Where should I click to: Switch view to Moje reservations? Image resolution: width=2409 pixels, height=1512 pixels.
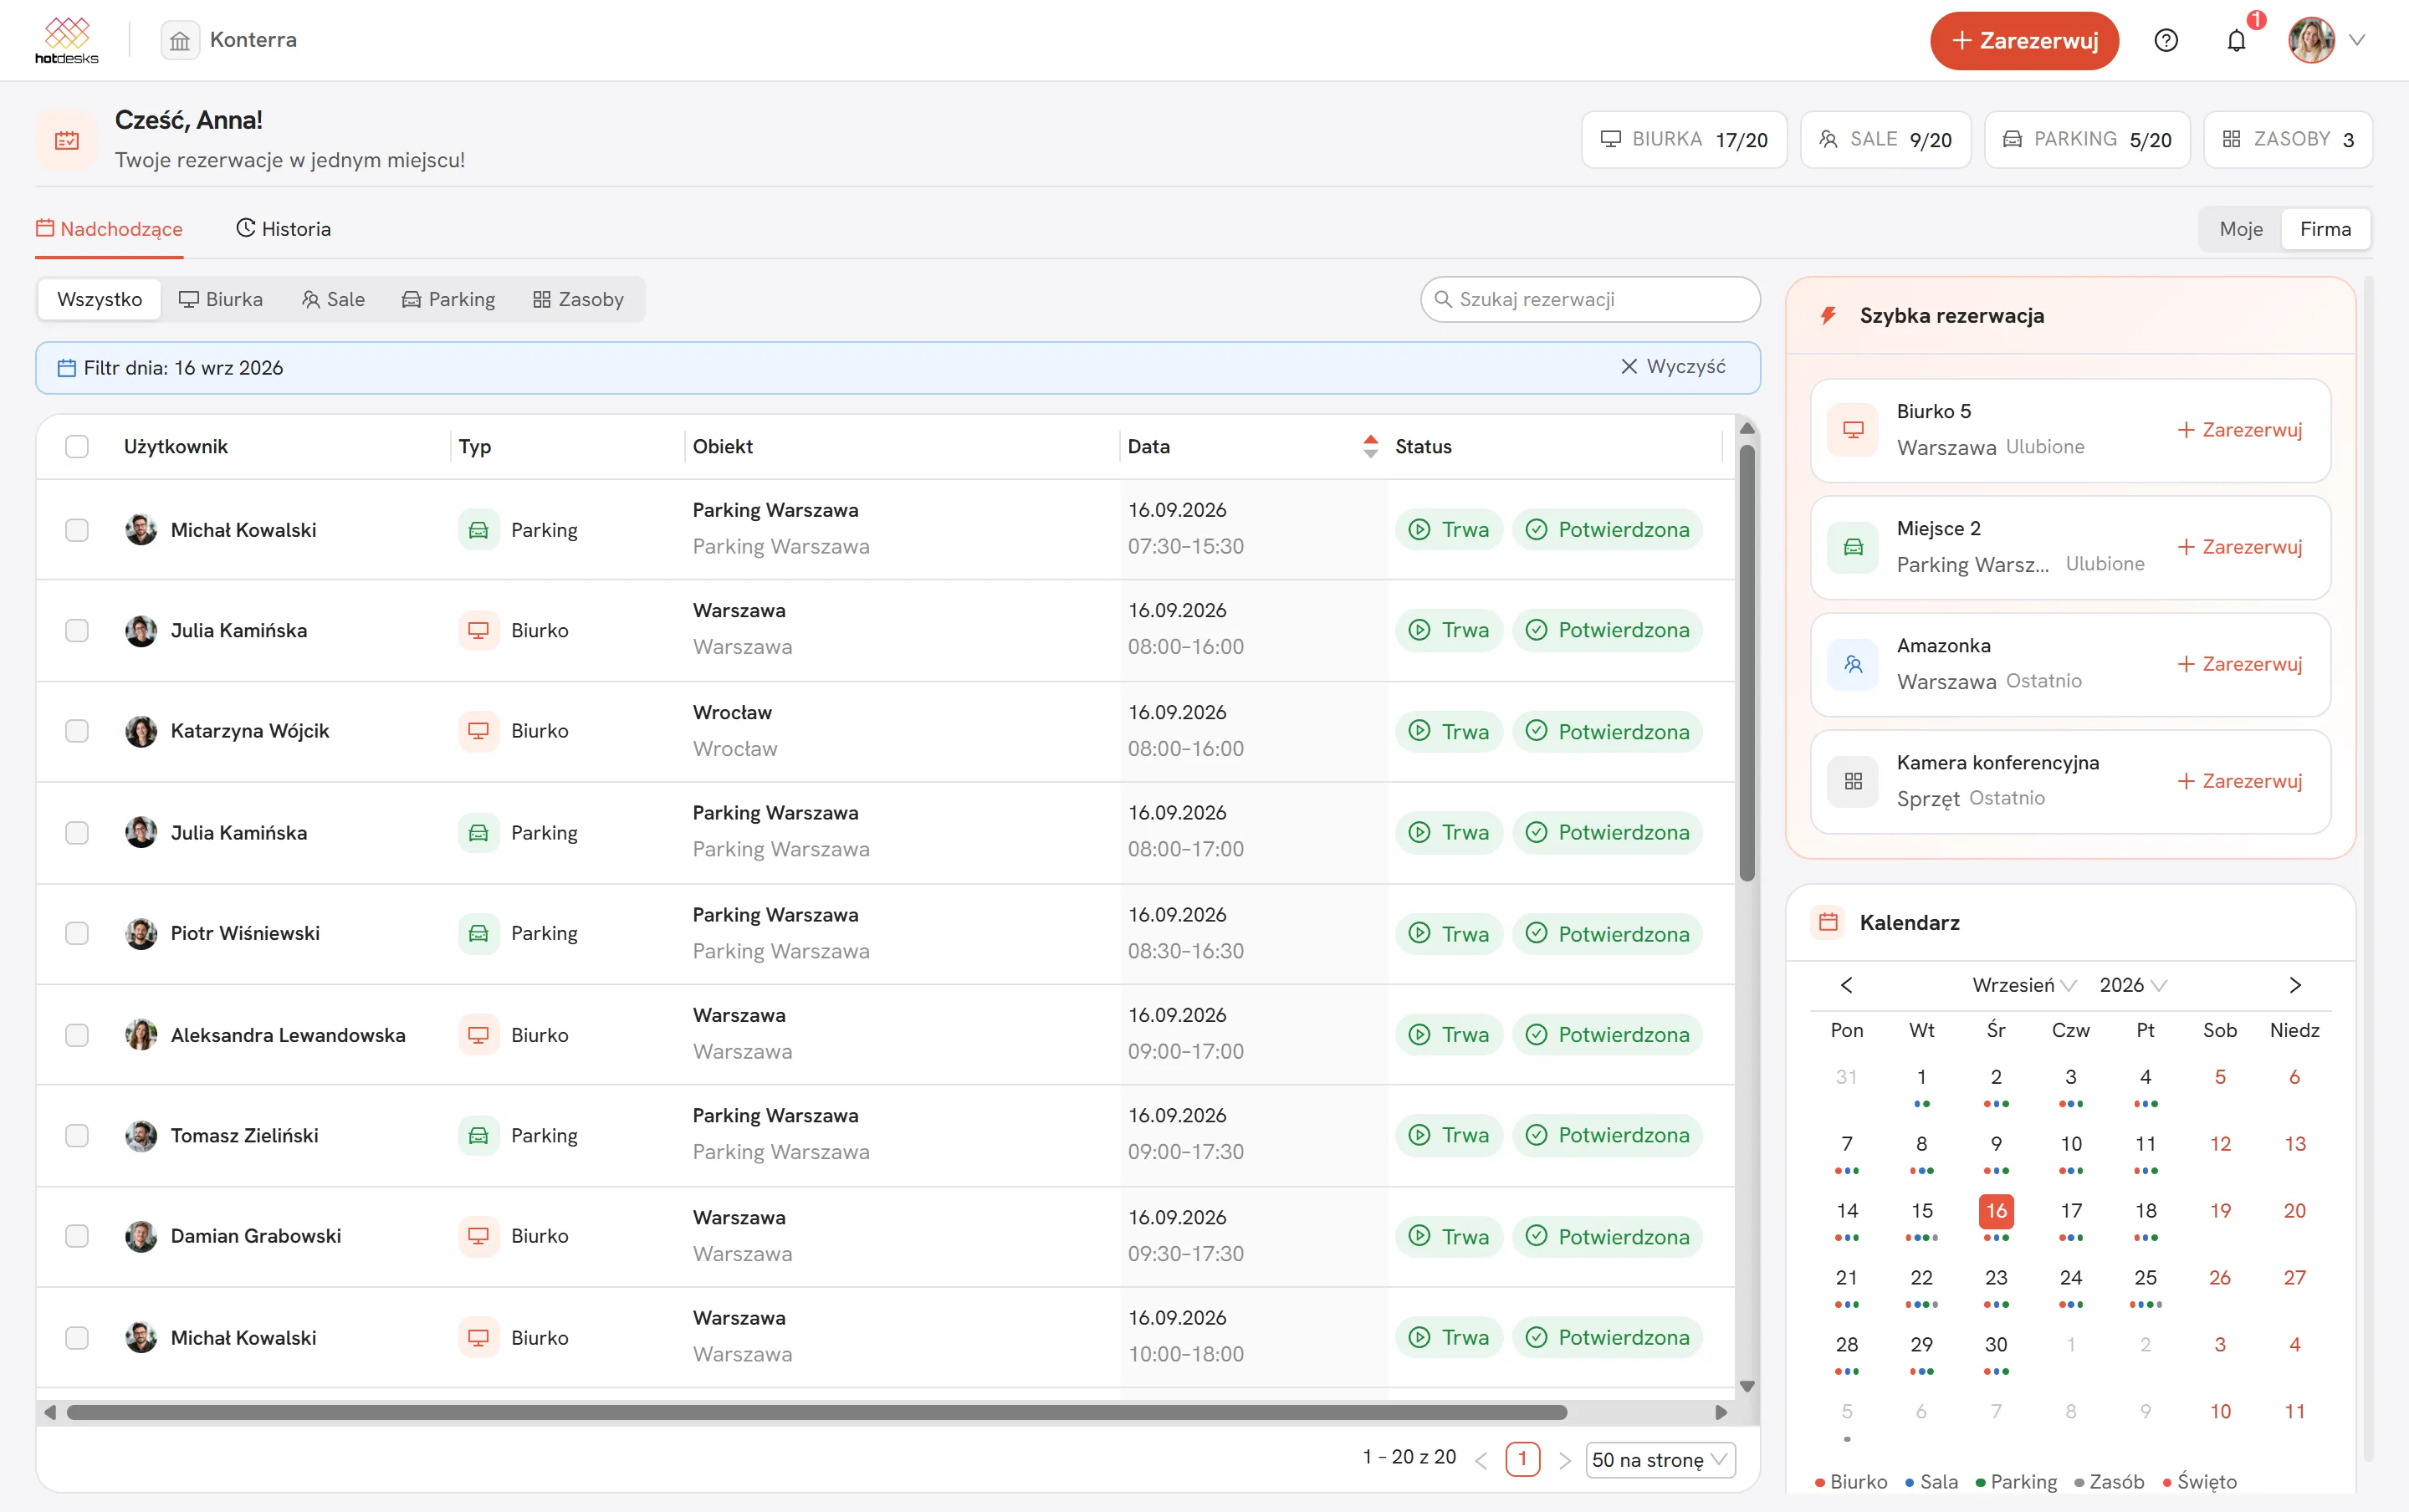[x=2241, y=229]
